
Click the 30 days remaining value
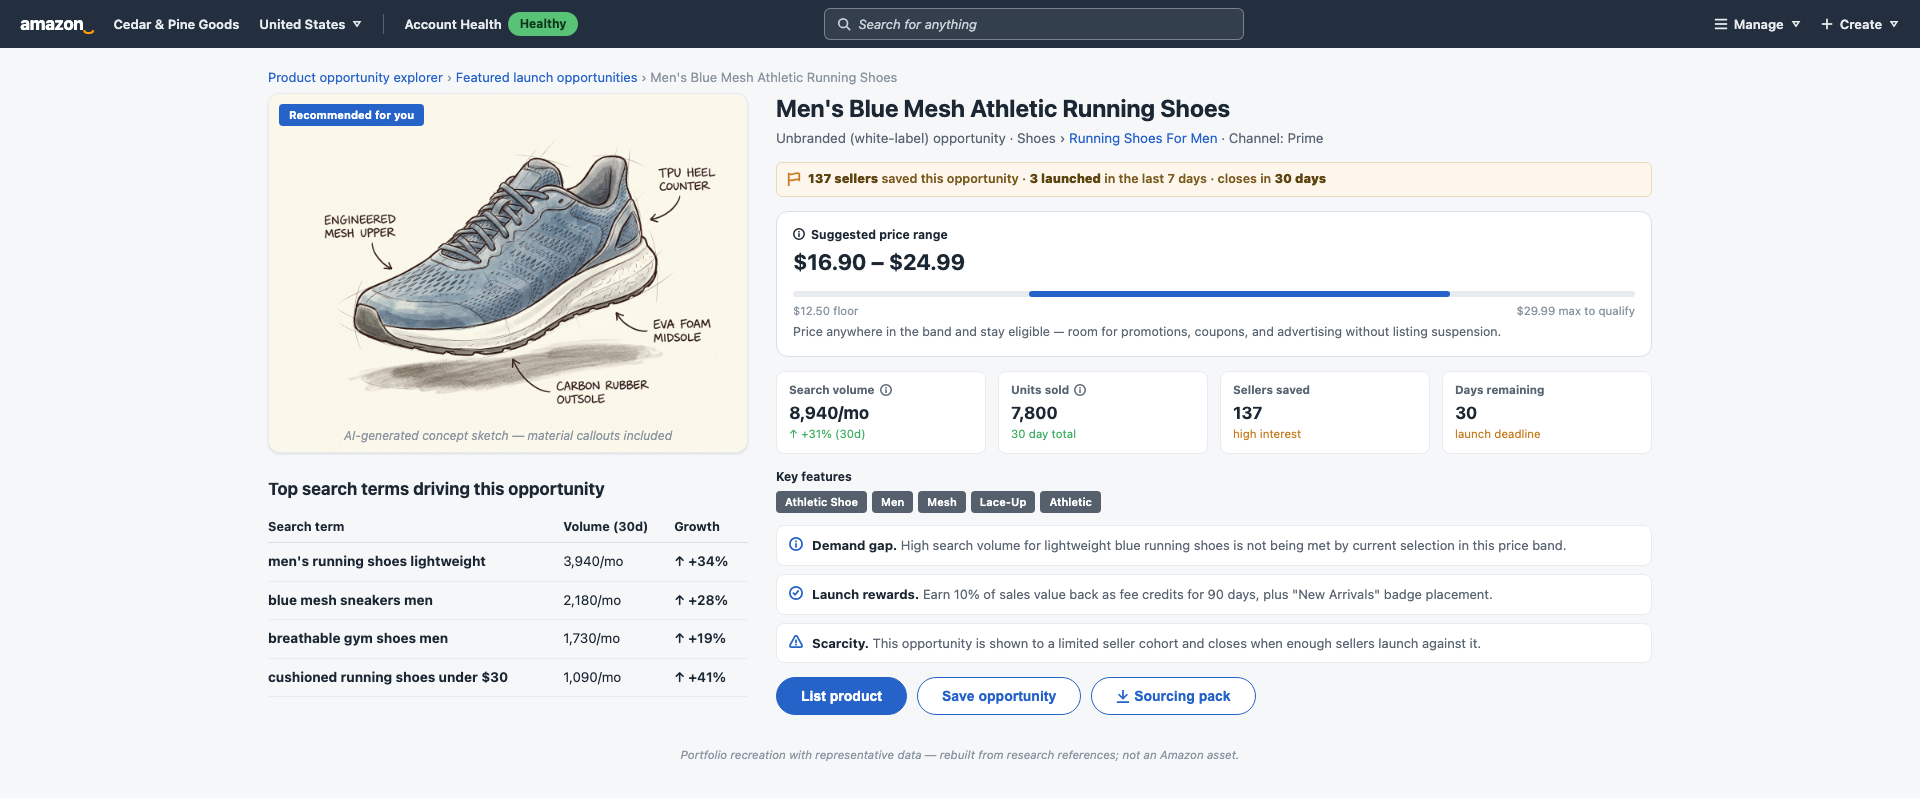[x=1466, y=413]
